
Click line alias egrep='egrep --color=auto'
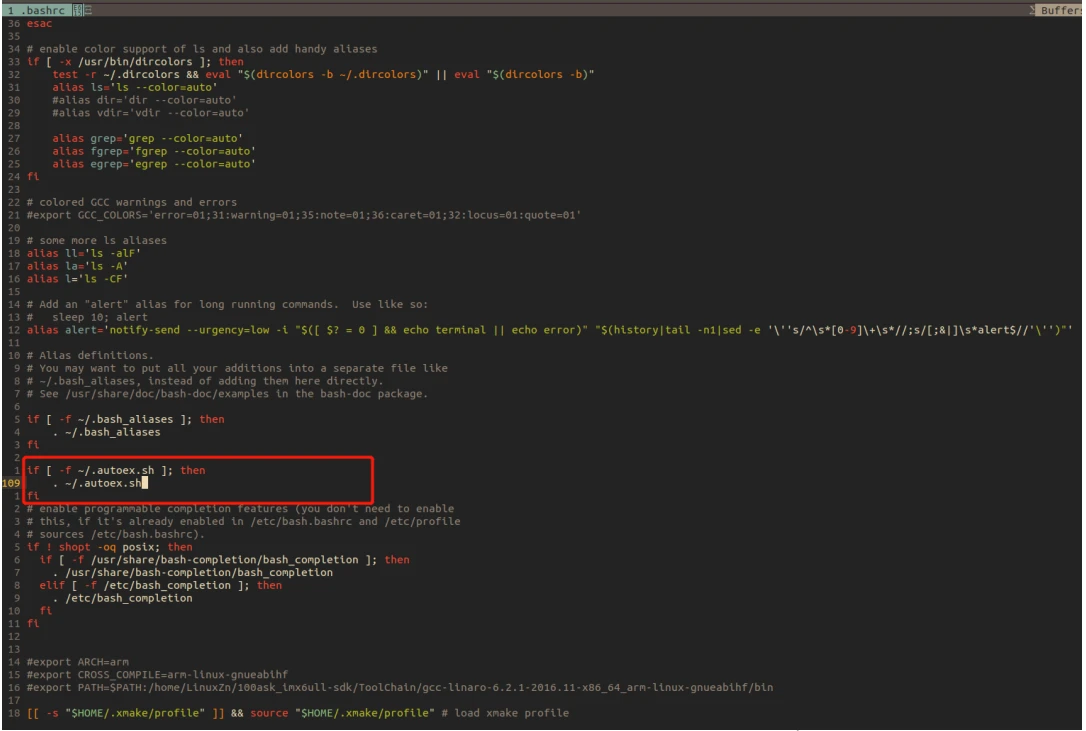[154, 164]
